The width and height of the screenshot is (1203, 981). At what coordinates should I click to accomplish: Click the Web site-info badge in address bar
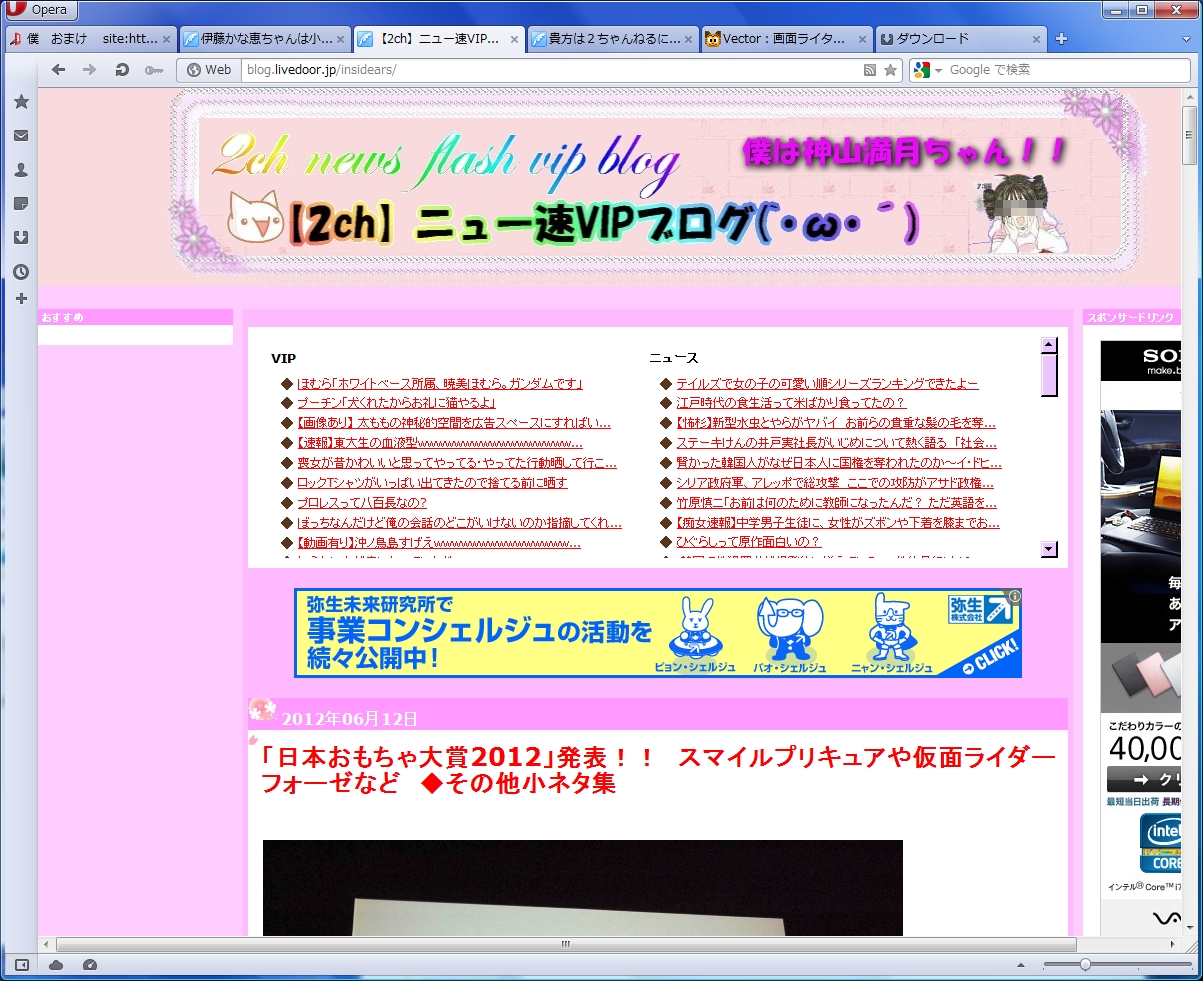209,70
